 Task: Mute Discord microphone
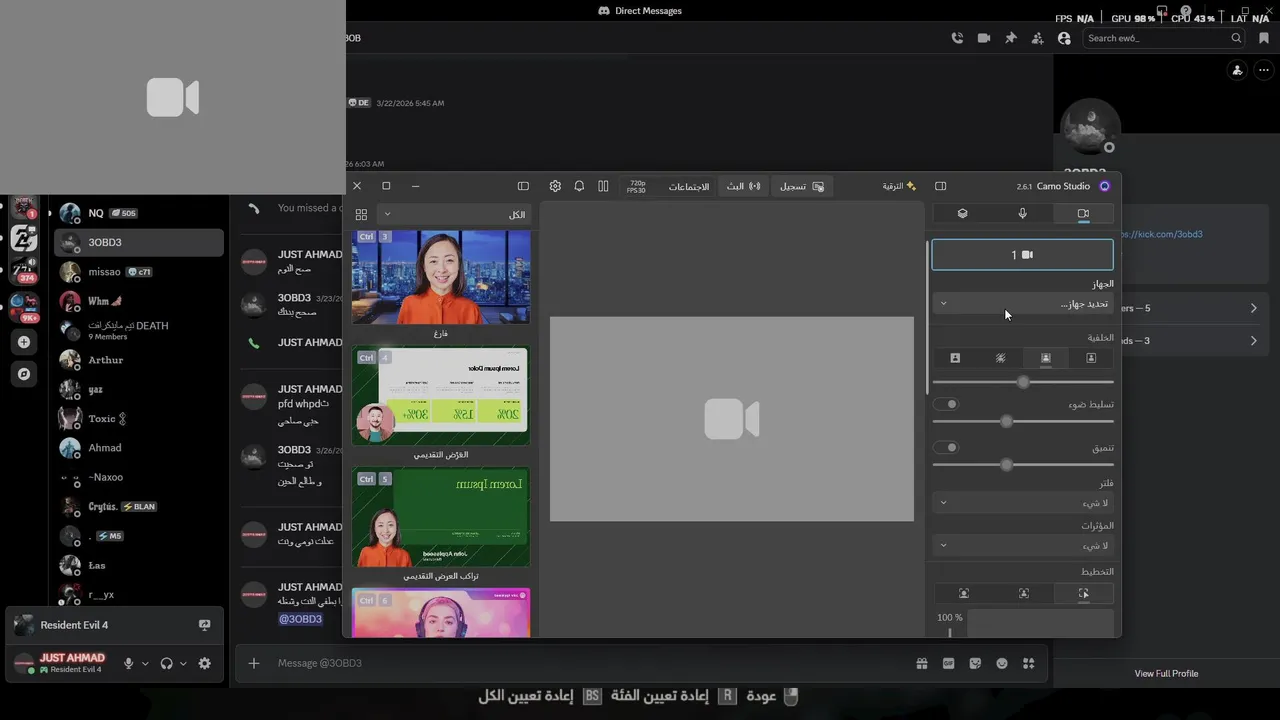(128, 663)
